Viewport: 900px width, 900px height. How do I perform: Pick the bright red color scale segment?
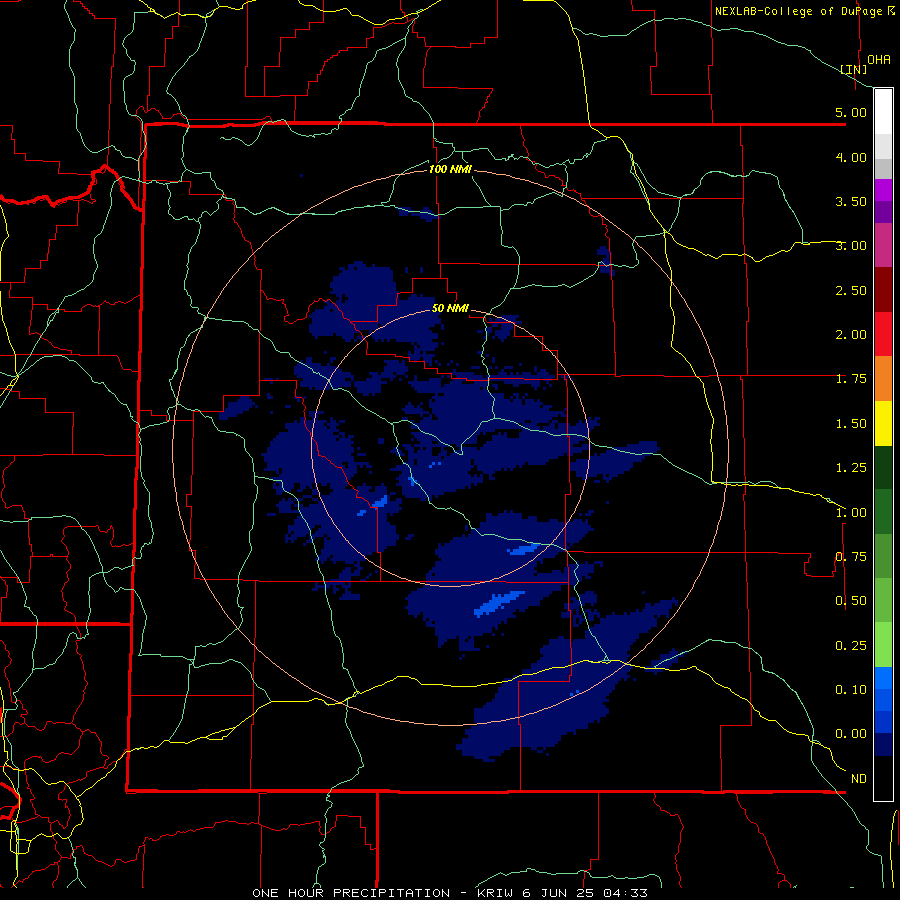[x=883, y=334]
